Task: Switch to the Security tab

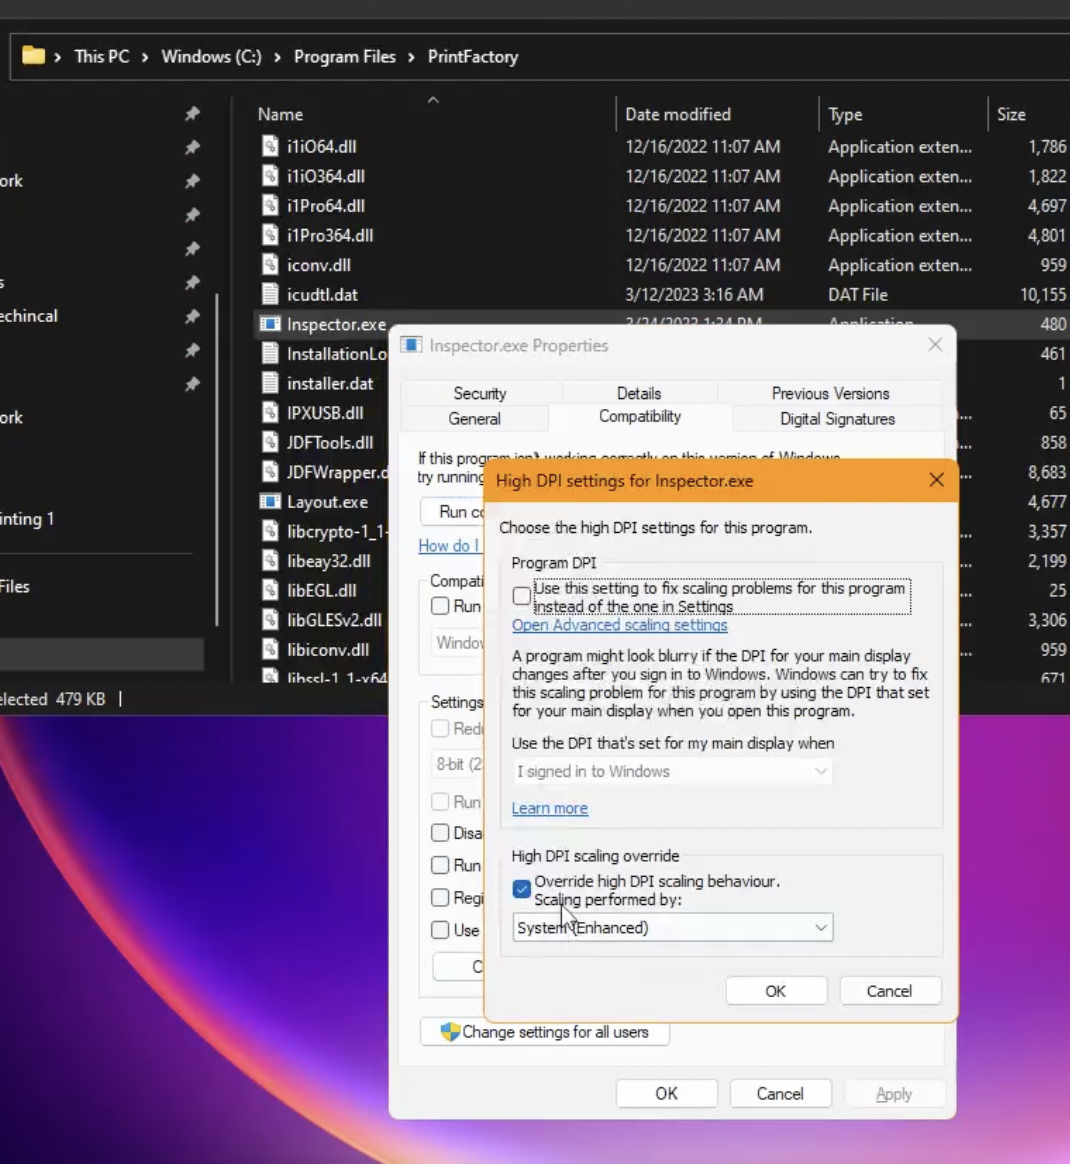Action: 480,393
